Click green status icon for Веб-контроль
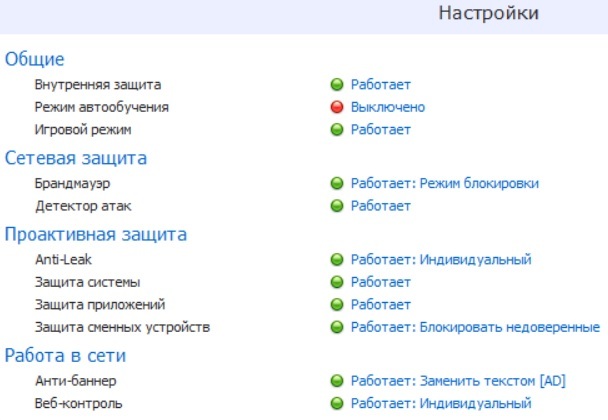This screenshot has width=608, height=420. point(337,403)
